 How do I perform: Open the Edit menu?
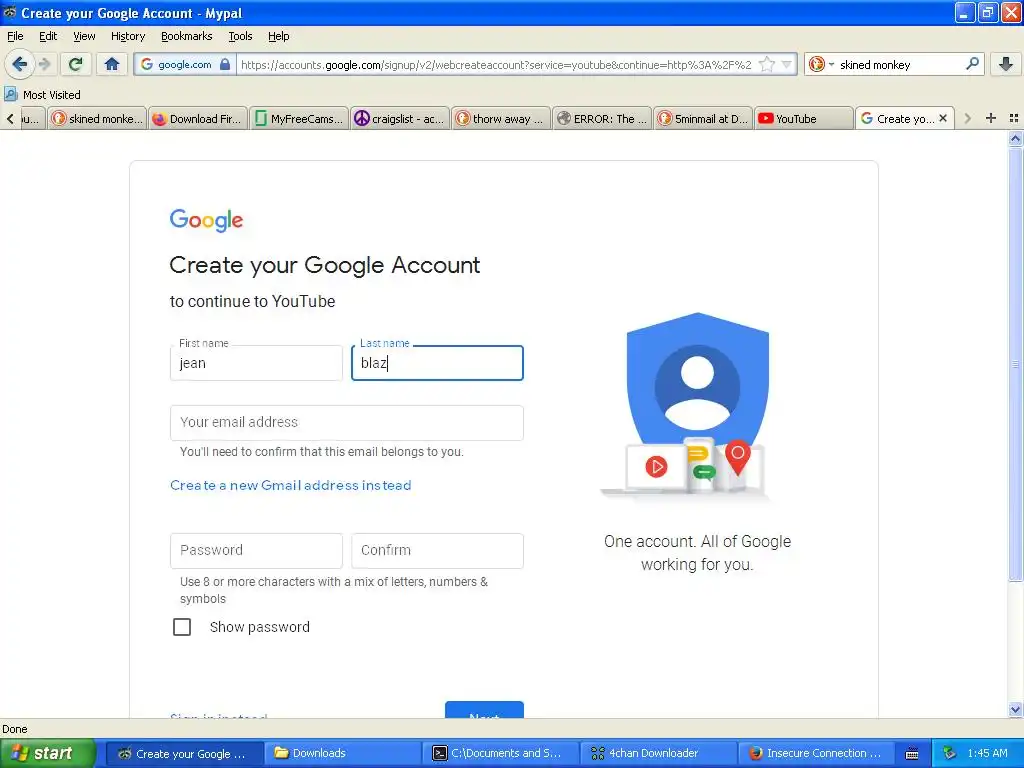(x=48, y=36)
